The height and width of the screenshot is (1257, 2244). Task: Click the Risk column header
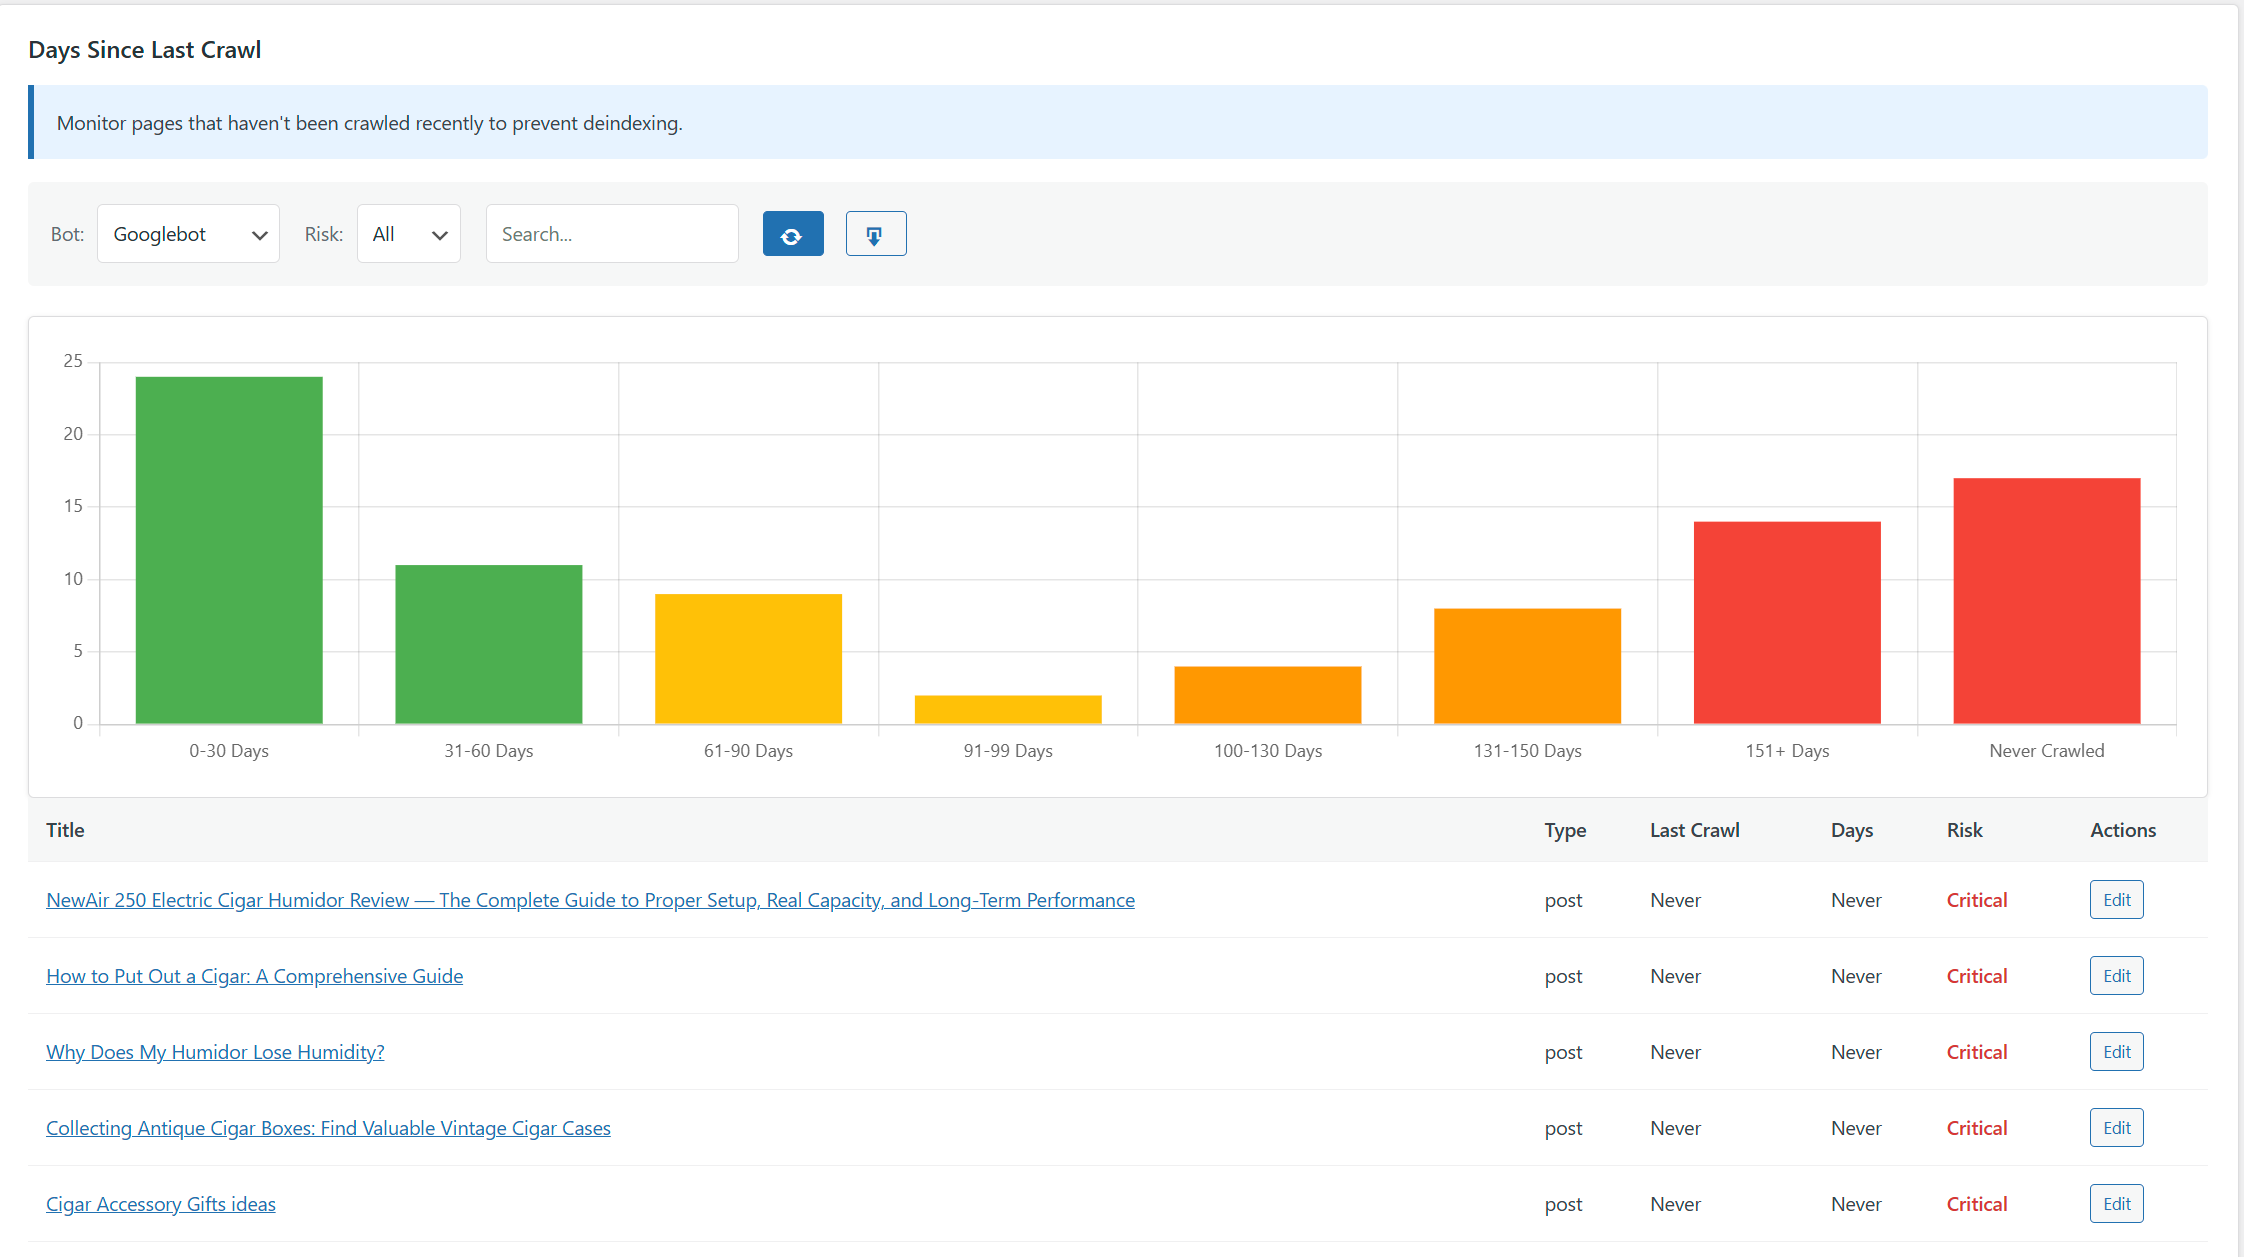coord(1965,830)
